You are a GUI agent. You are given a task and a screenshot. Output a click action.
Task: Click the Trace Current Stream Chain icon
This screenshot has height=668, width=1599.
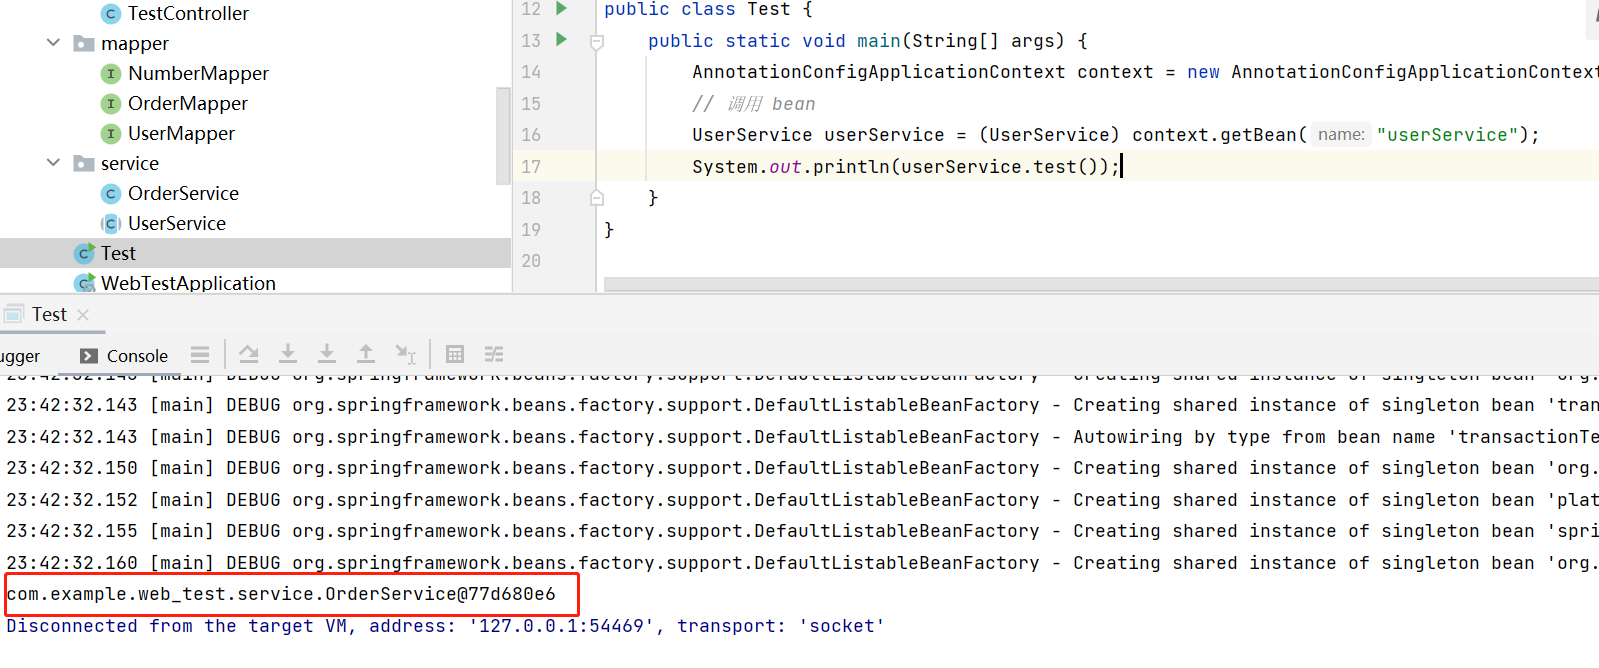click(x=494, y=354)
